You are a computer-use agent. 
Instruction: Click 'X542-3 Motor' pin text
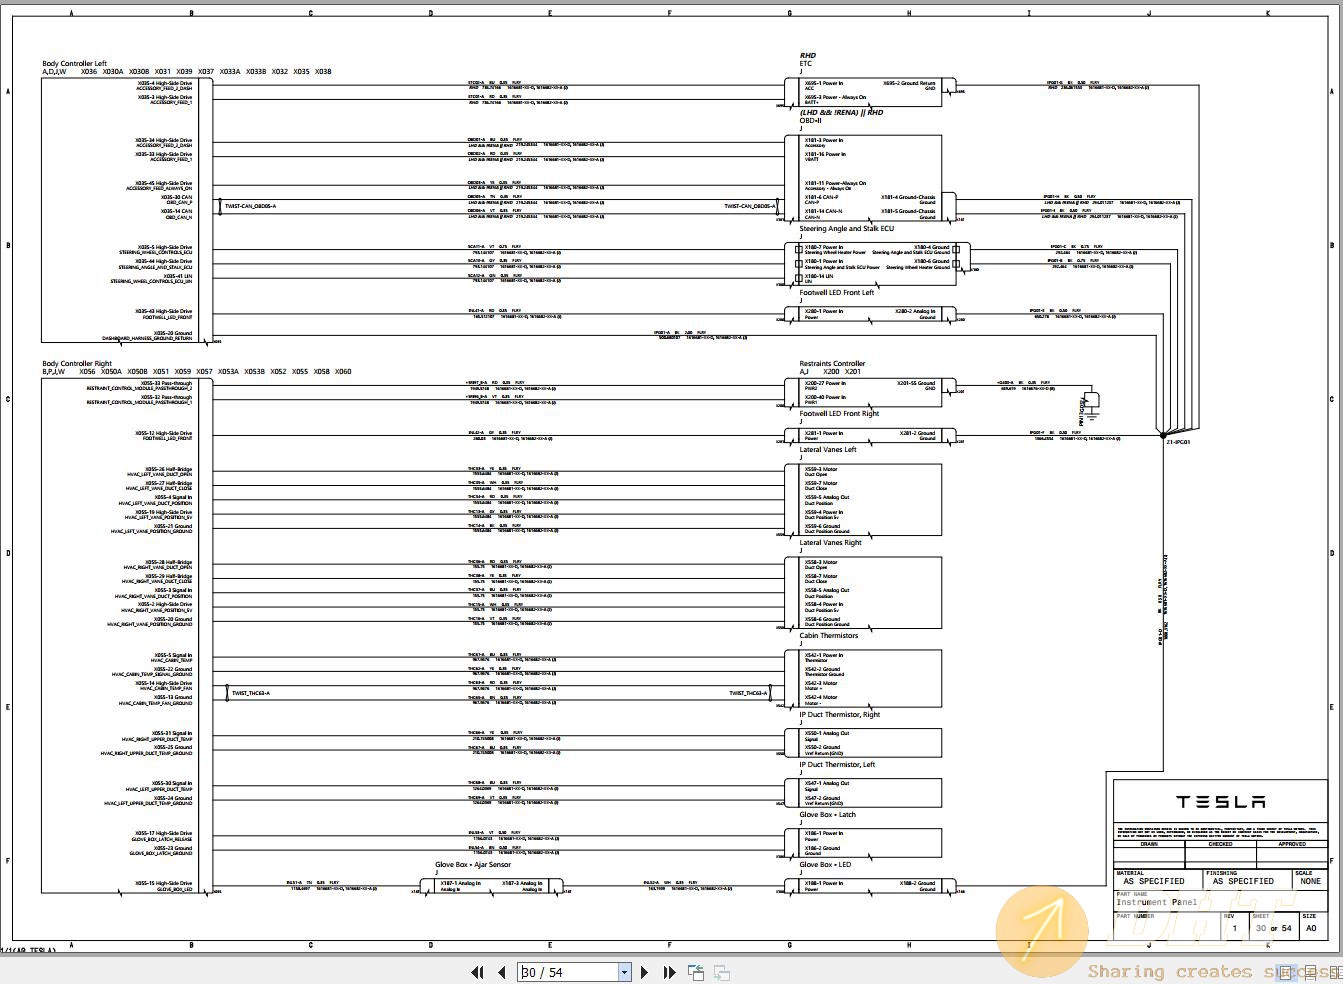(x=821, y=683)
